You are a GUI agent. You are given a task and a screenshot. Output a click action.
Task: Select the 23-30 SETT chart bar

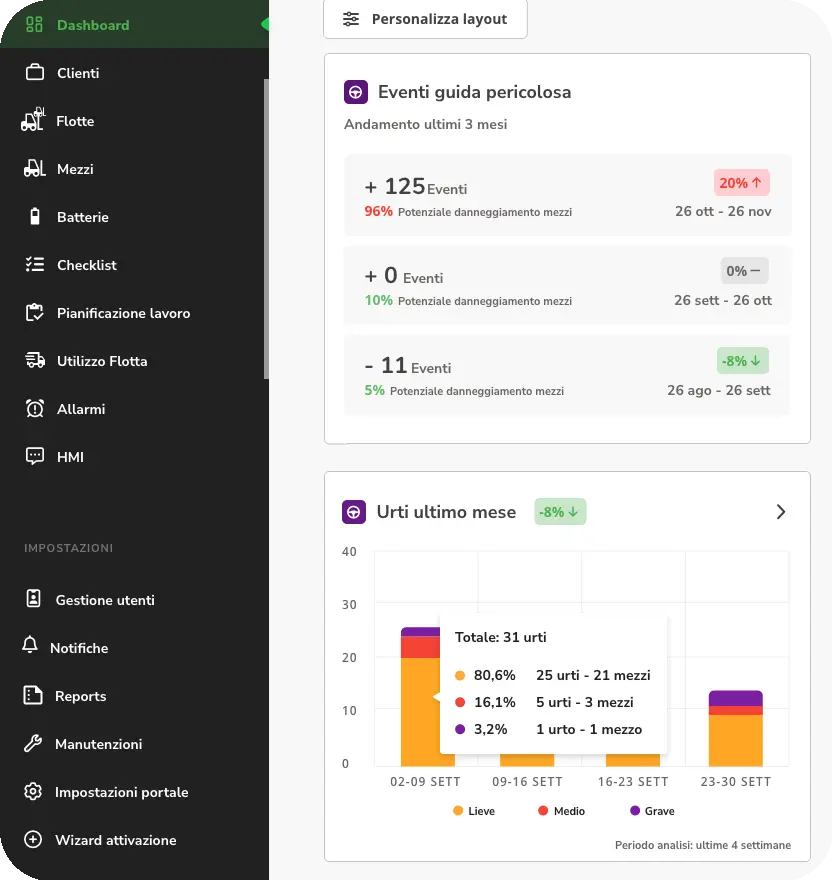(736, 729)
